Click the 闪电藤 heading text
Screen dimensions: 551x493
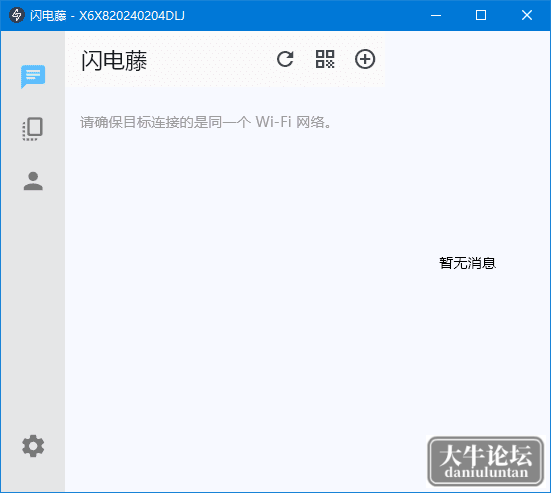(x=114, y=60)
